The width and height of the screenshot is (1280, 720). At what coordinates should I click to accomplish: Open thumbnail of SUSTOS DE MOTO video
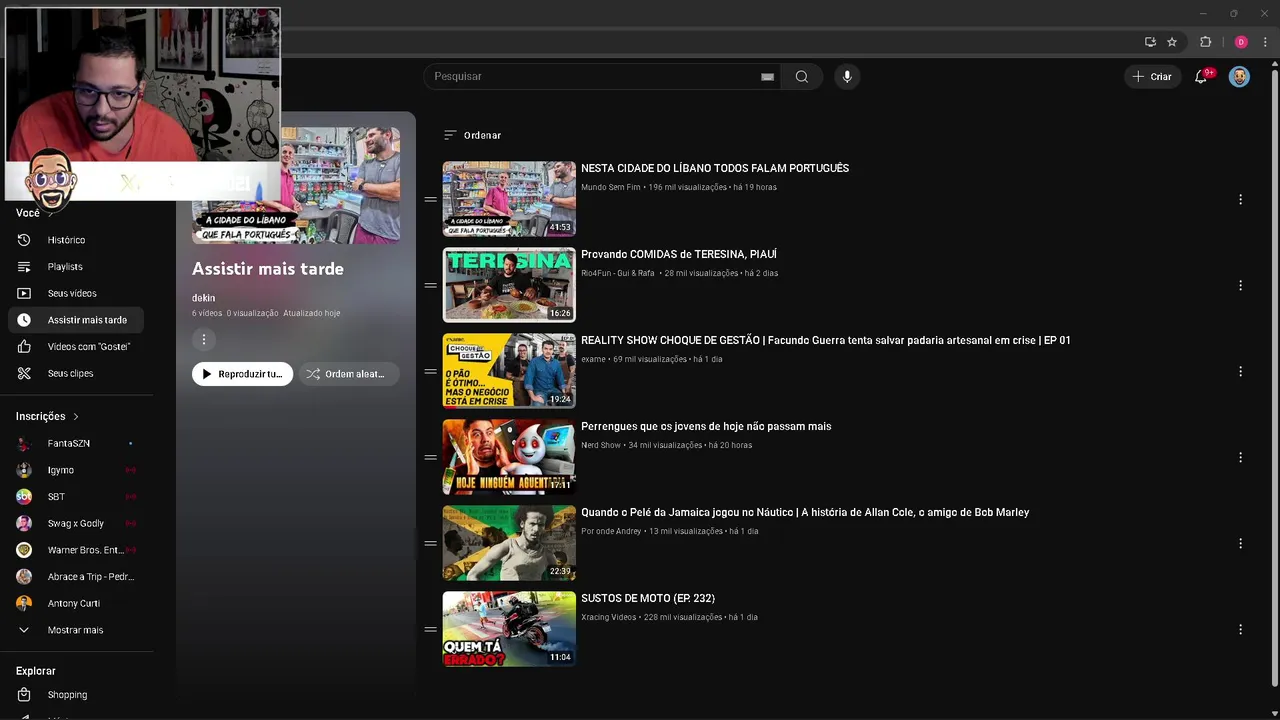coord(509,629)
